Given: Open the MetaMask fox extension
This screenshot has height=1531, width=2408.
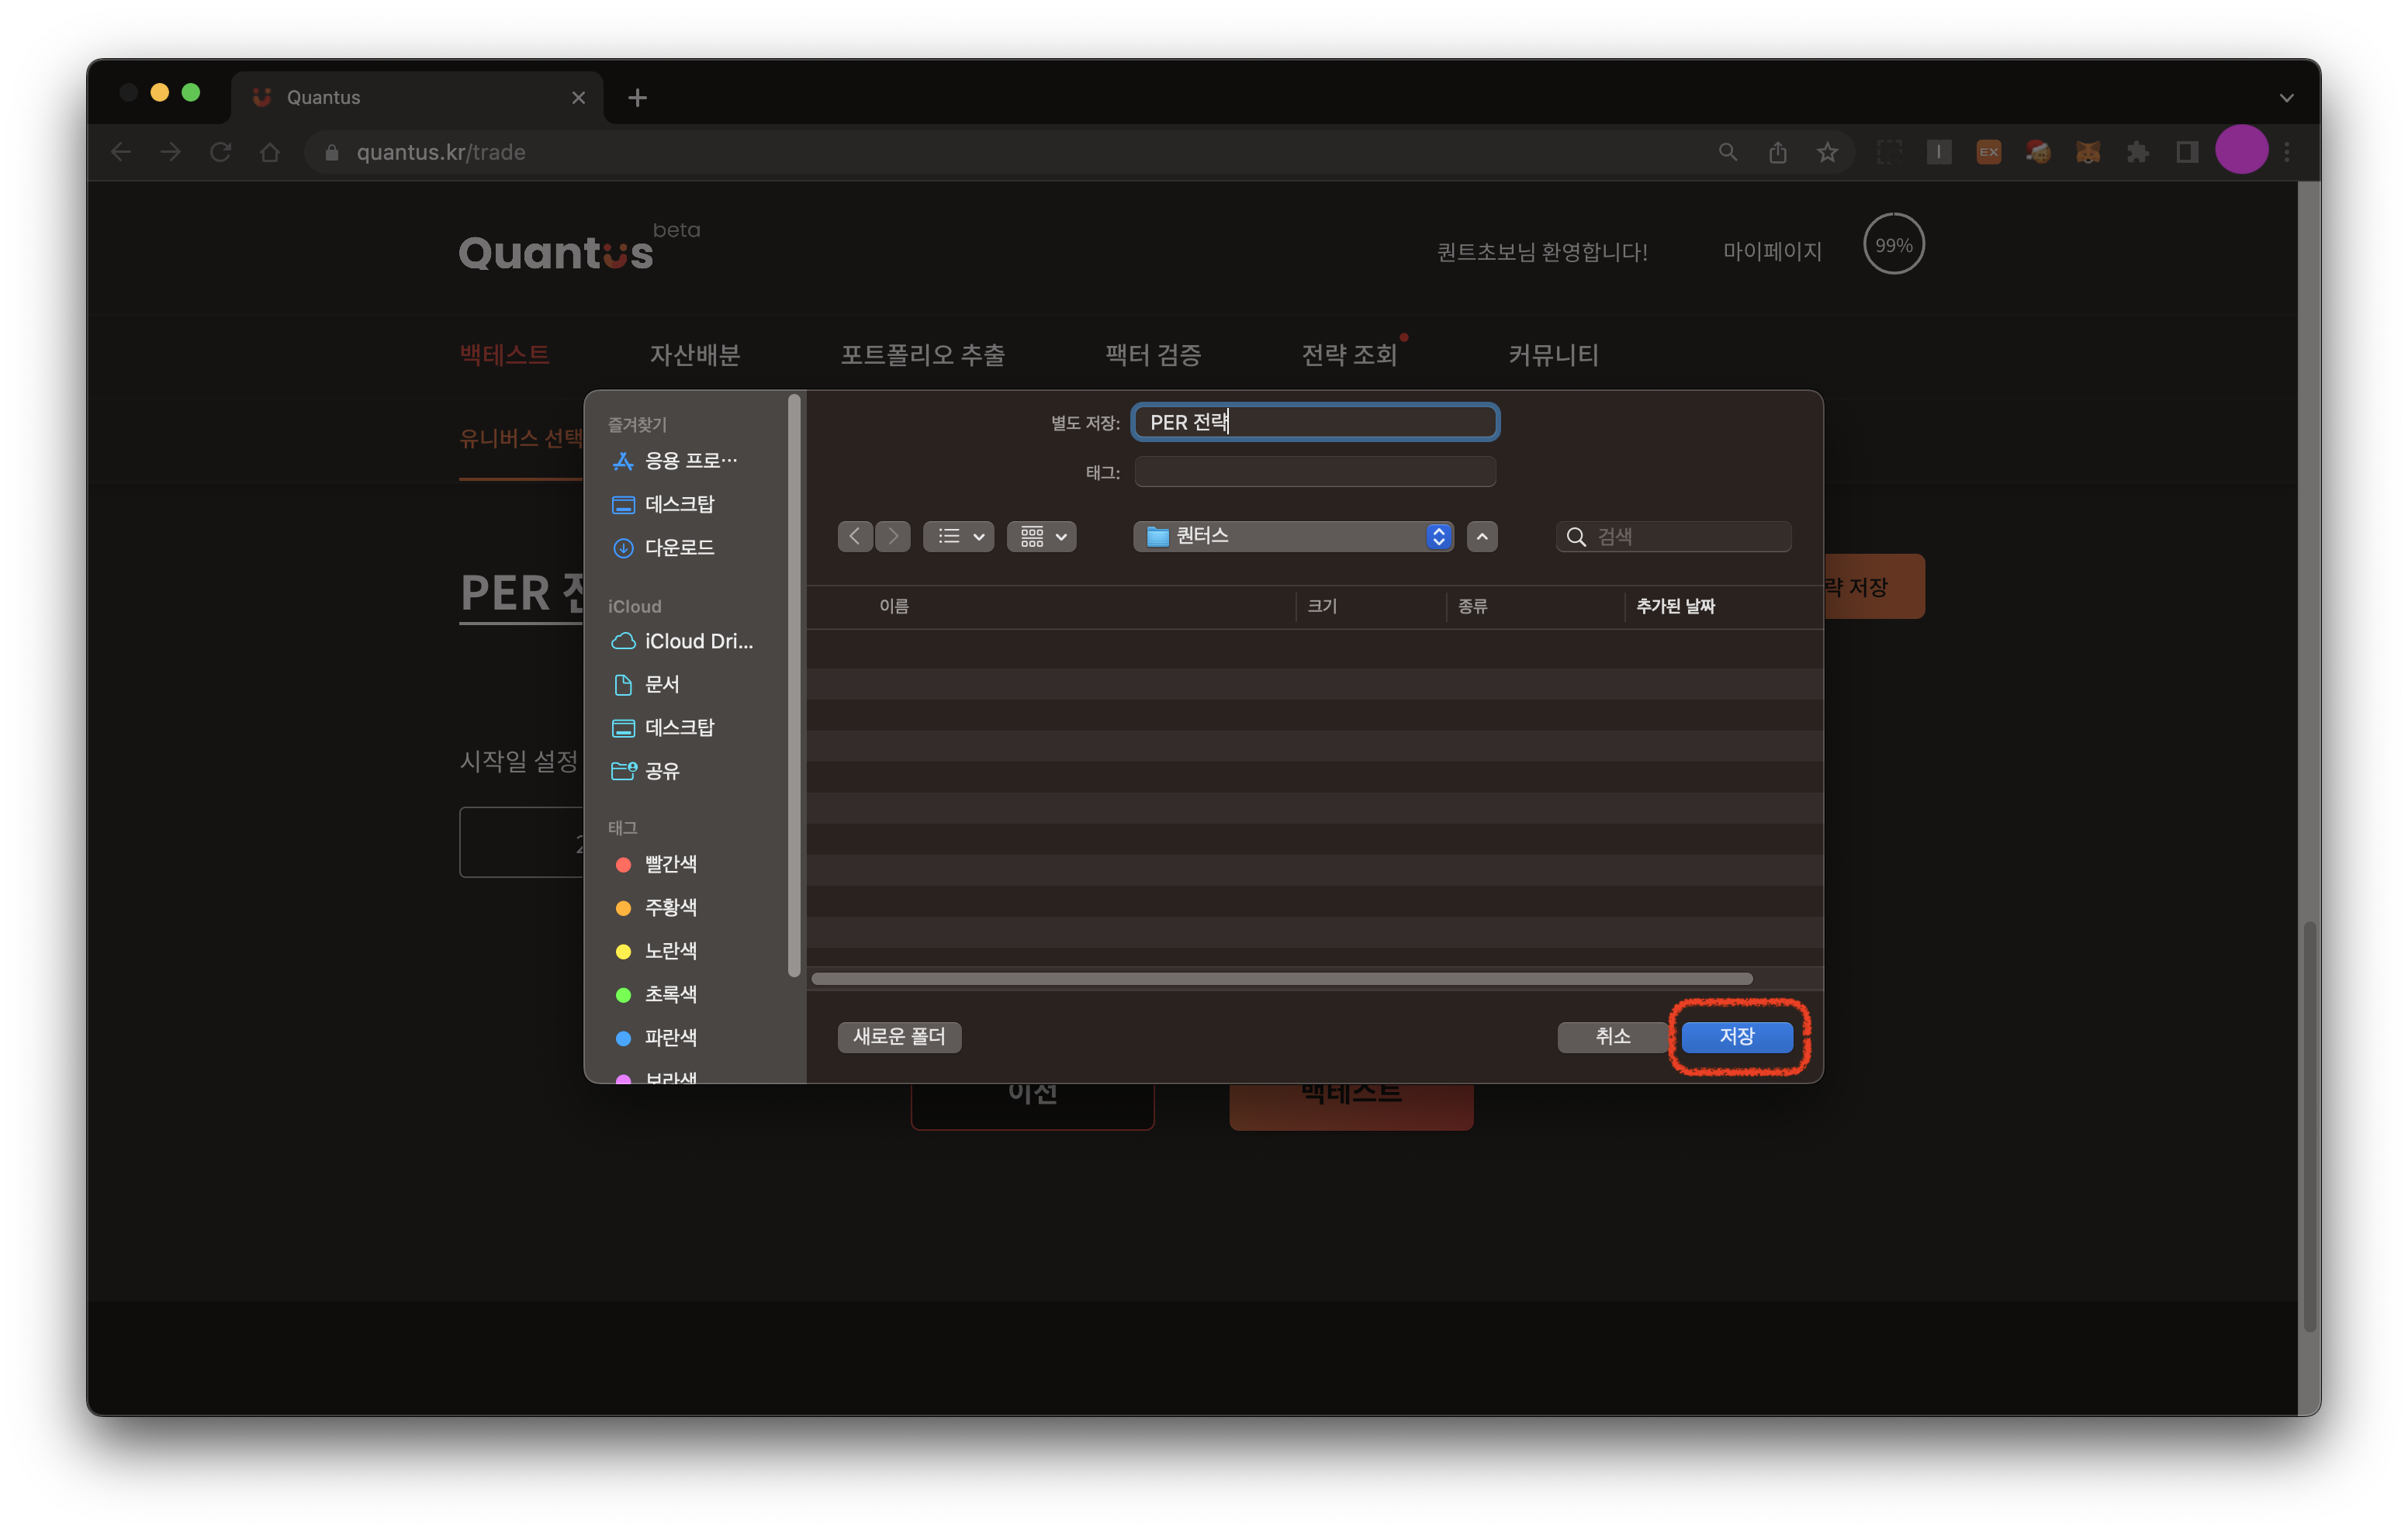Looking at the screenshot, I should (x=2087, y=152).
